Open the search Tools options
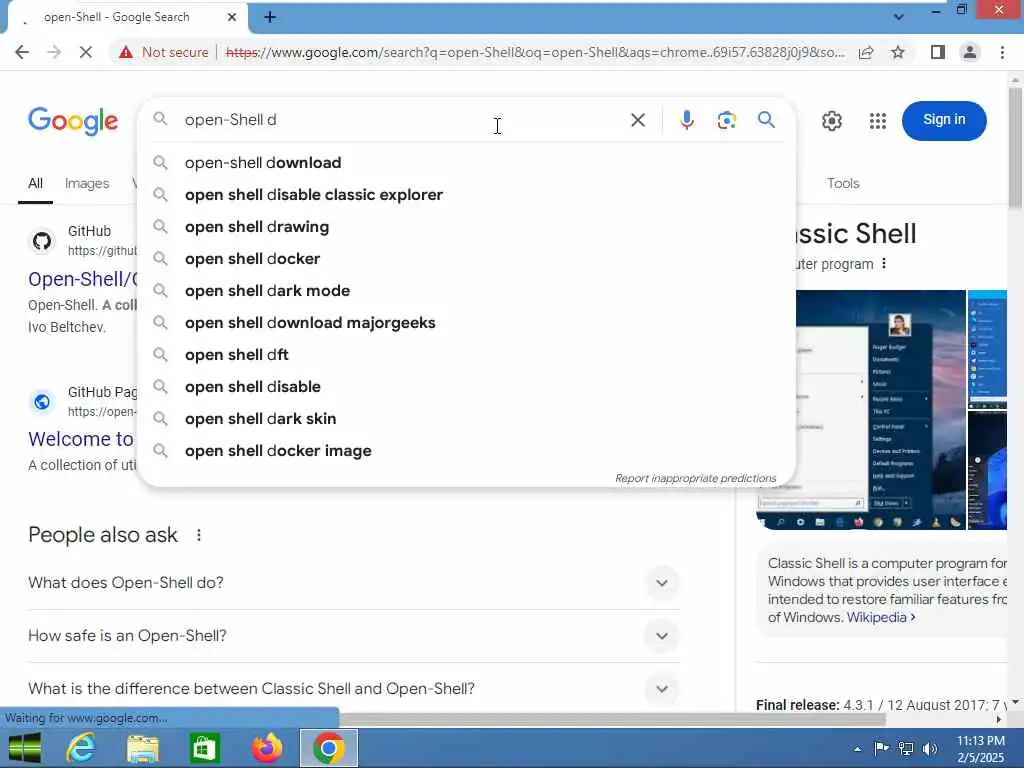This screenshot has width=1024, height=768. click(x=842, y=184)
